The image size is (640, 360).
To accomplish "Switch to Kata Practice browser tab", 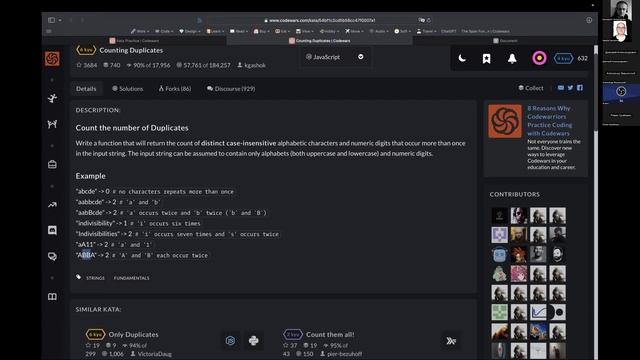I will click(x=134, y=40).
